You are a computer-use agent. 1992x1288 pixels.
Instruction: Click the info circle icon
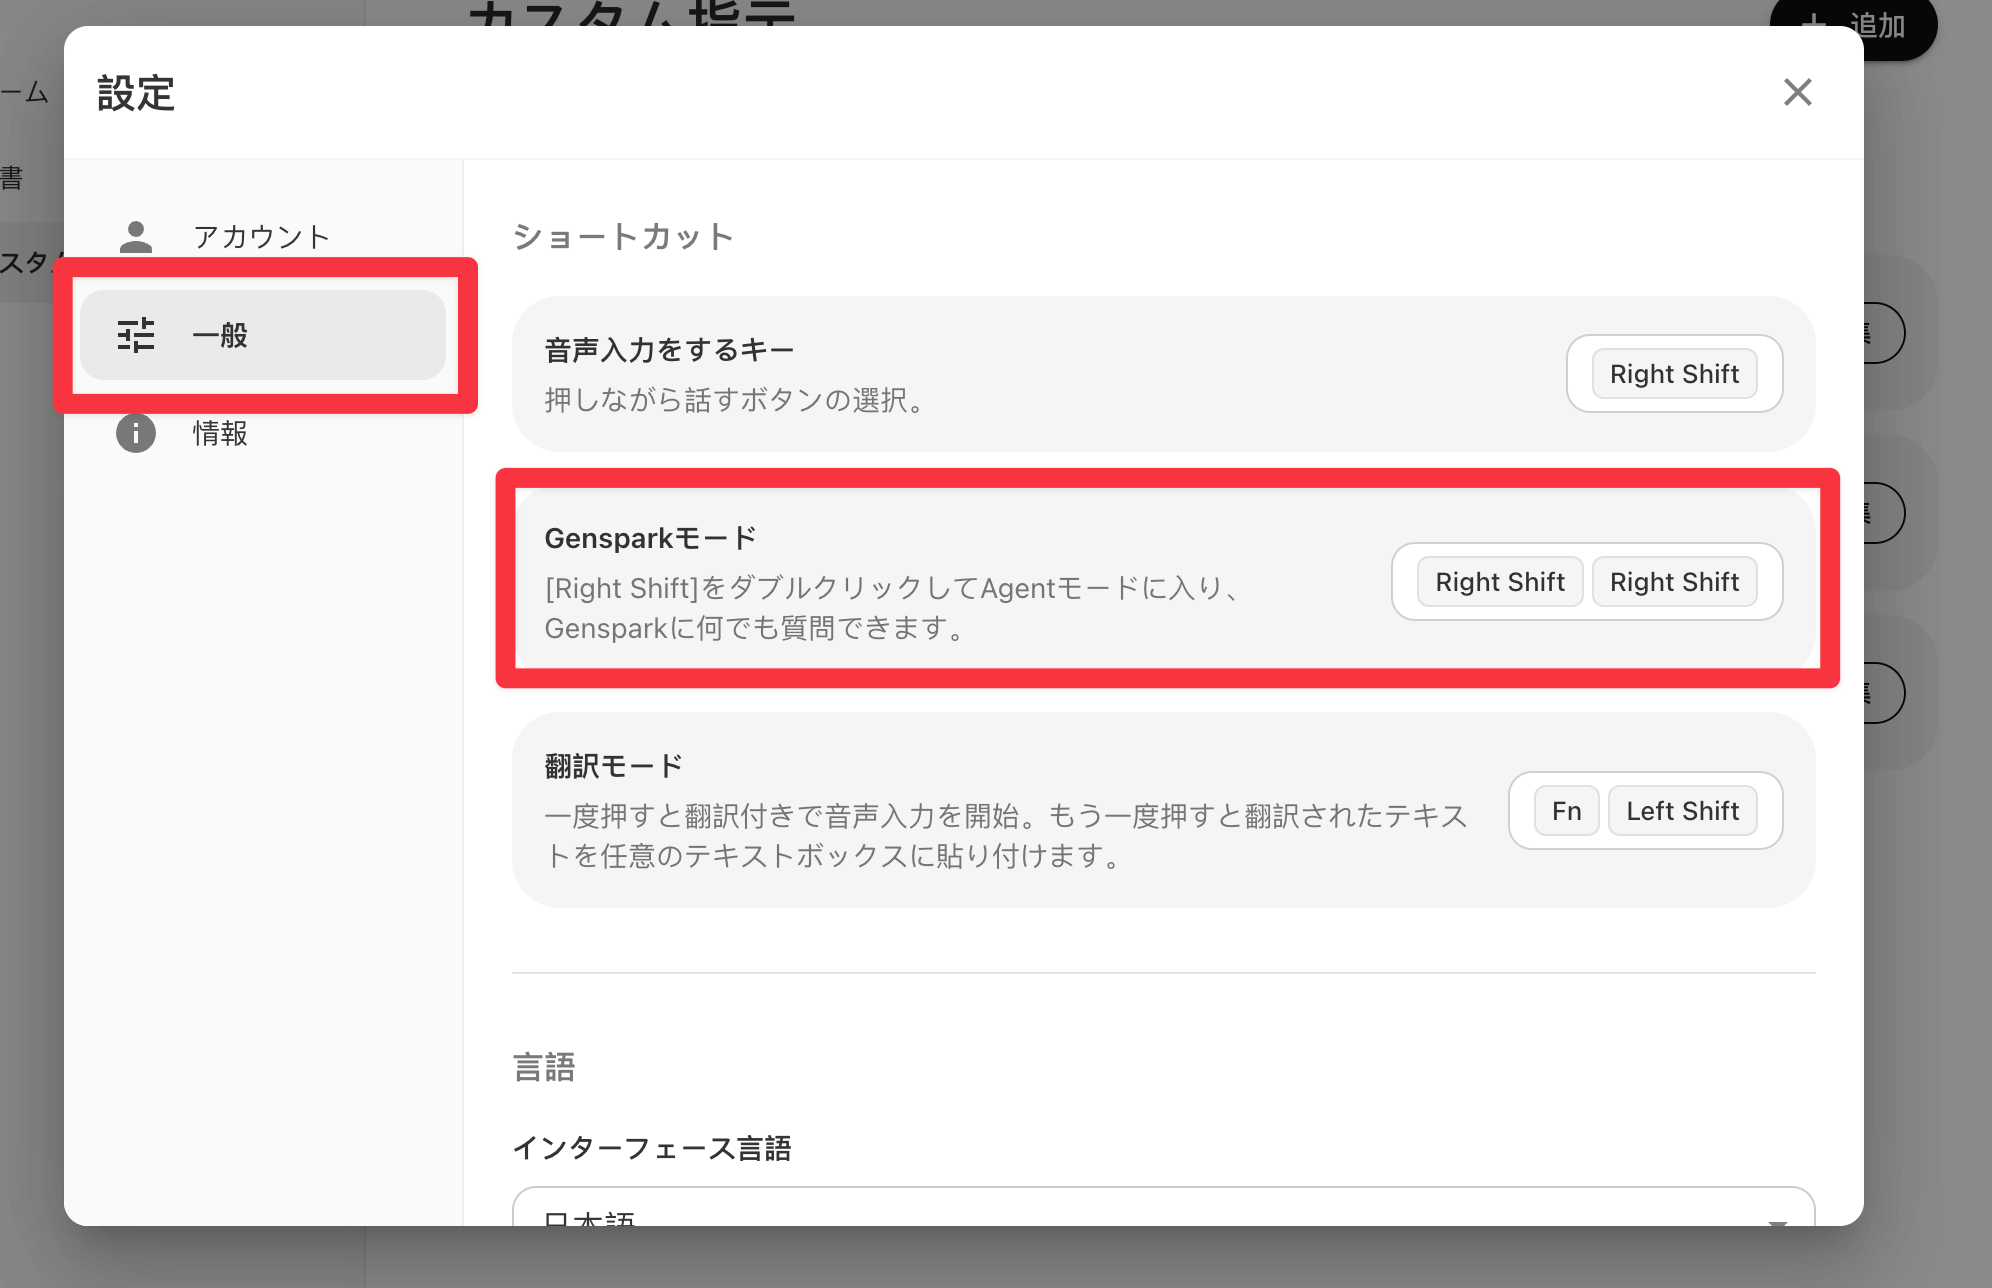point(136,433)
